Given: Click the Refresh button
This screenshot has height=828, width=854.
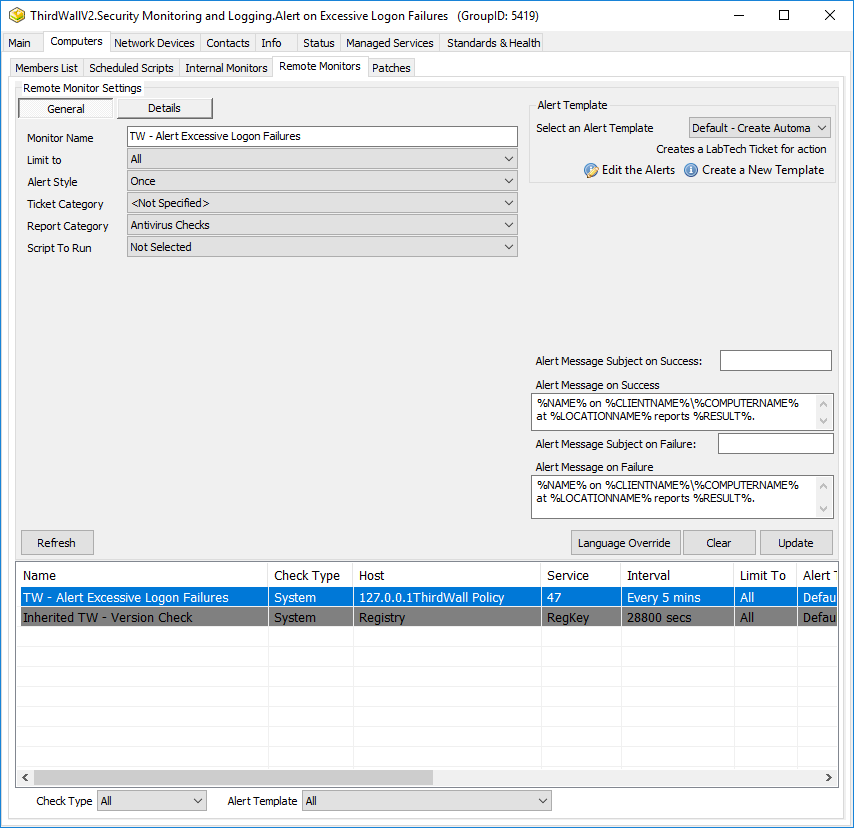Looking at the screenshot, I should (x=57, y=543).
